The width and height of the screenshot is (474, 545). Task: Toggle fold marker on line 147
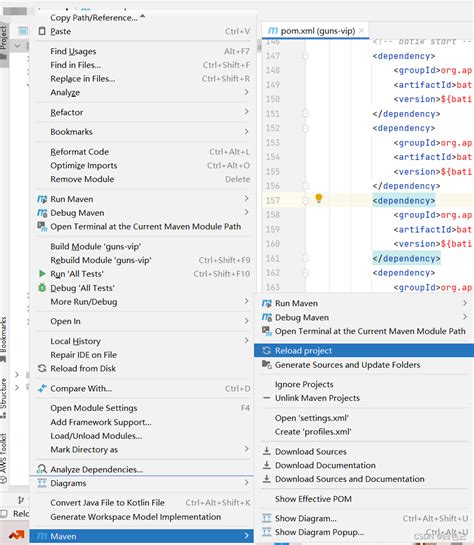coord(306,56)
